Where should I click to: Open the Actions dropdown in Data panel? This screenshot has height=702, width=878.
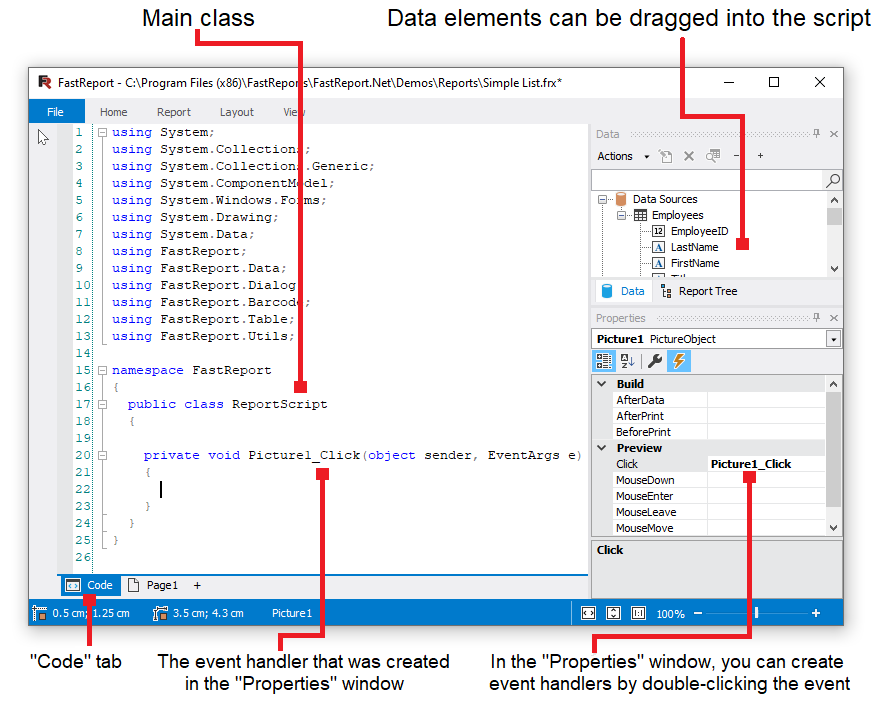point(623,156)
